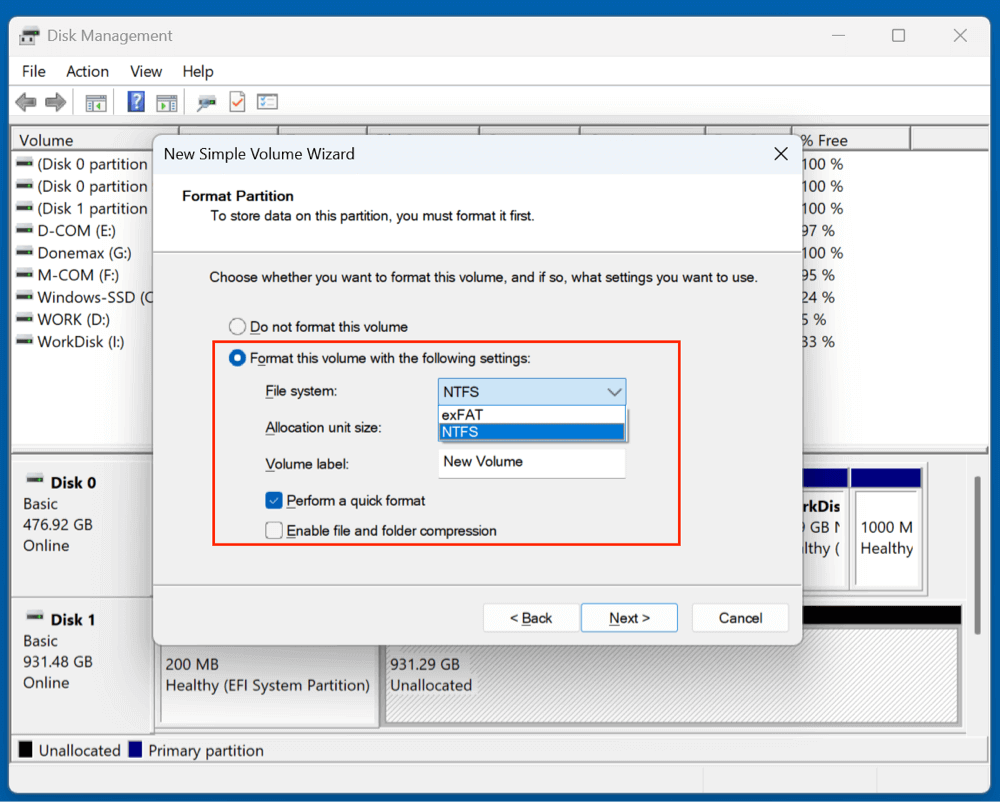Image resolution: width=1000 pixels, height=802 pixels.
Task: Select 'Format this volume with following settings'
Action: tap(237, 358)
